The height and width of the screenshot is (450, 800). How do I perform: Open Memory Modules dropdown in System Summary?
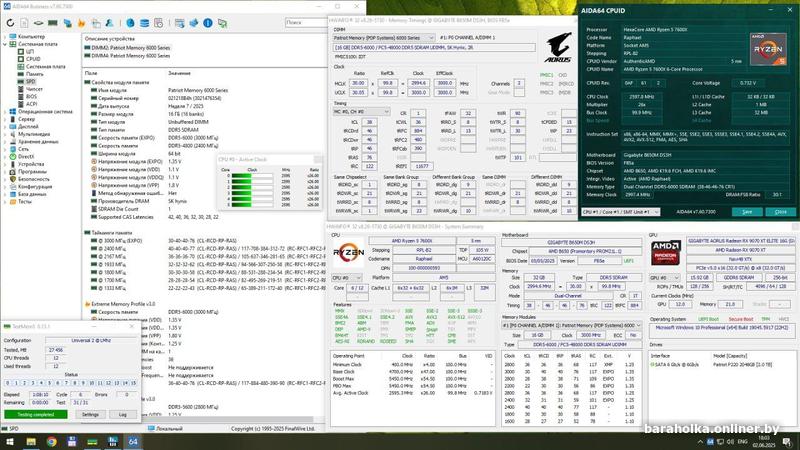(571, 325)
